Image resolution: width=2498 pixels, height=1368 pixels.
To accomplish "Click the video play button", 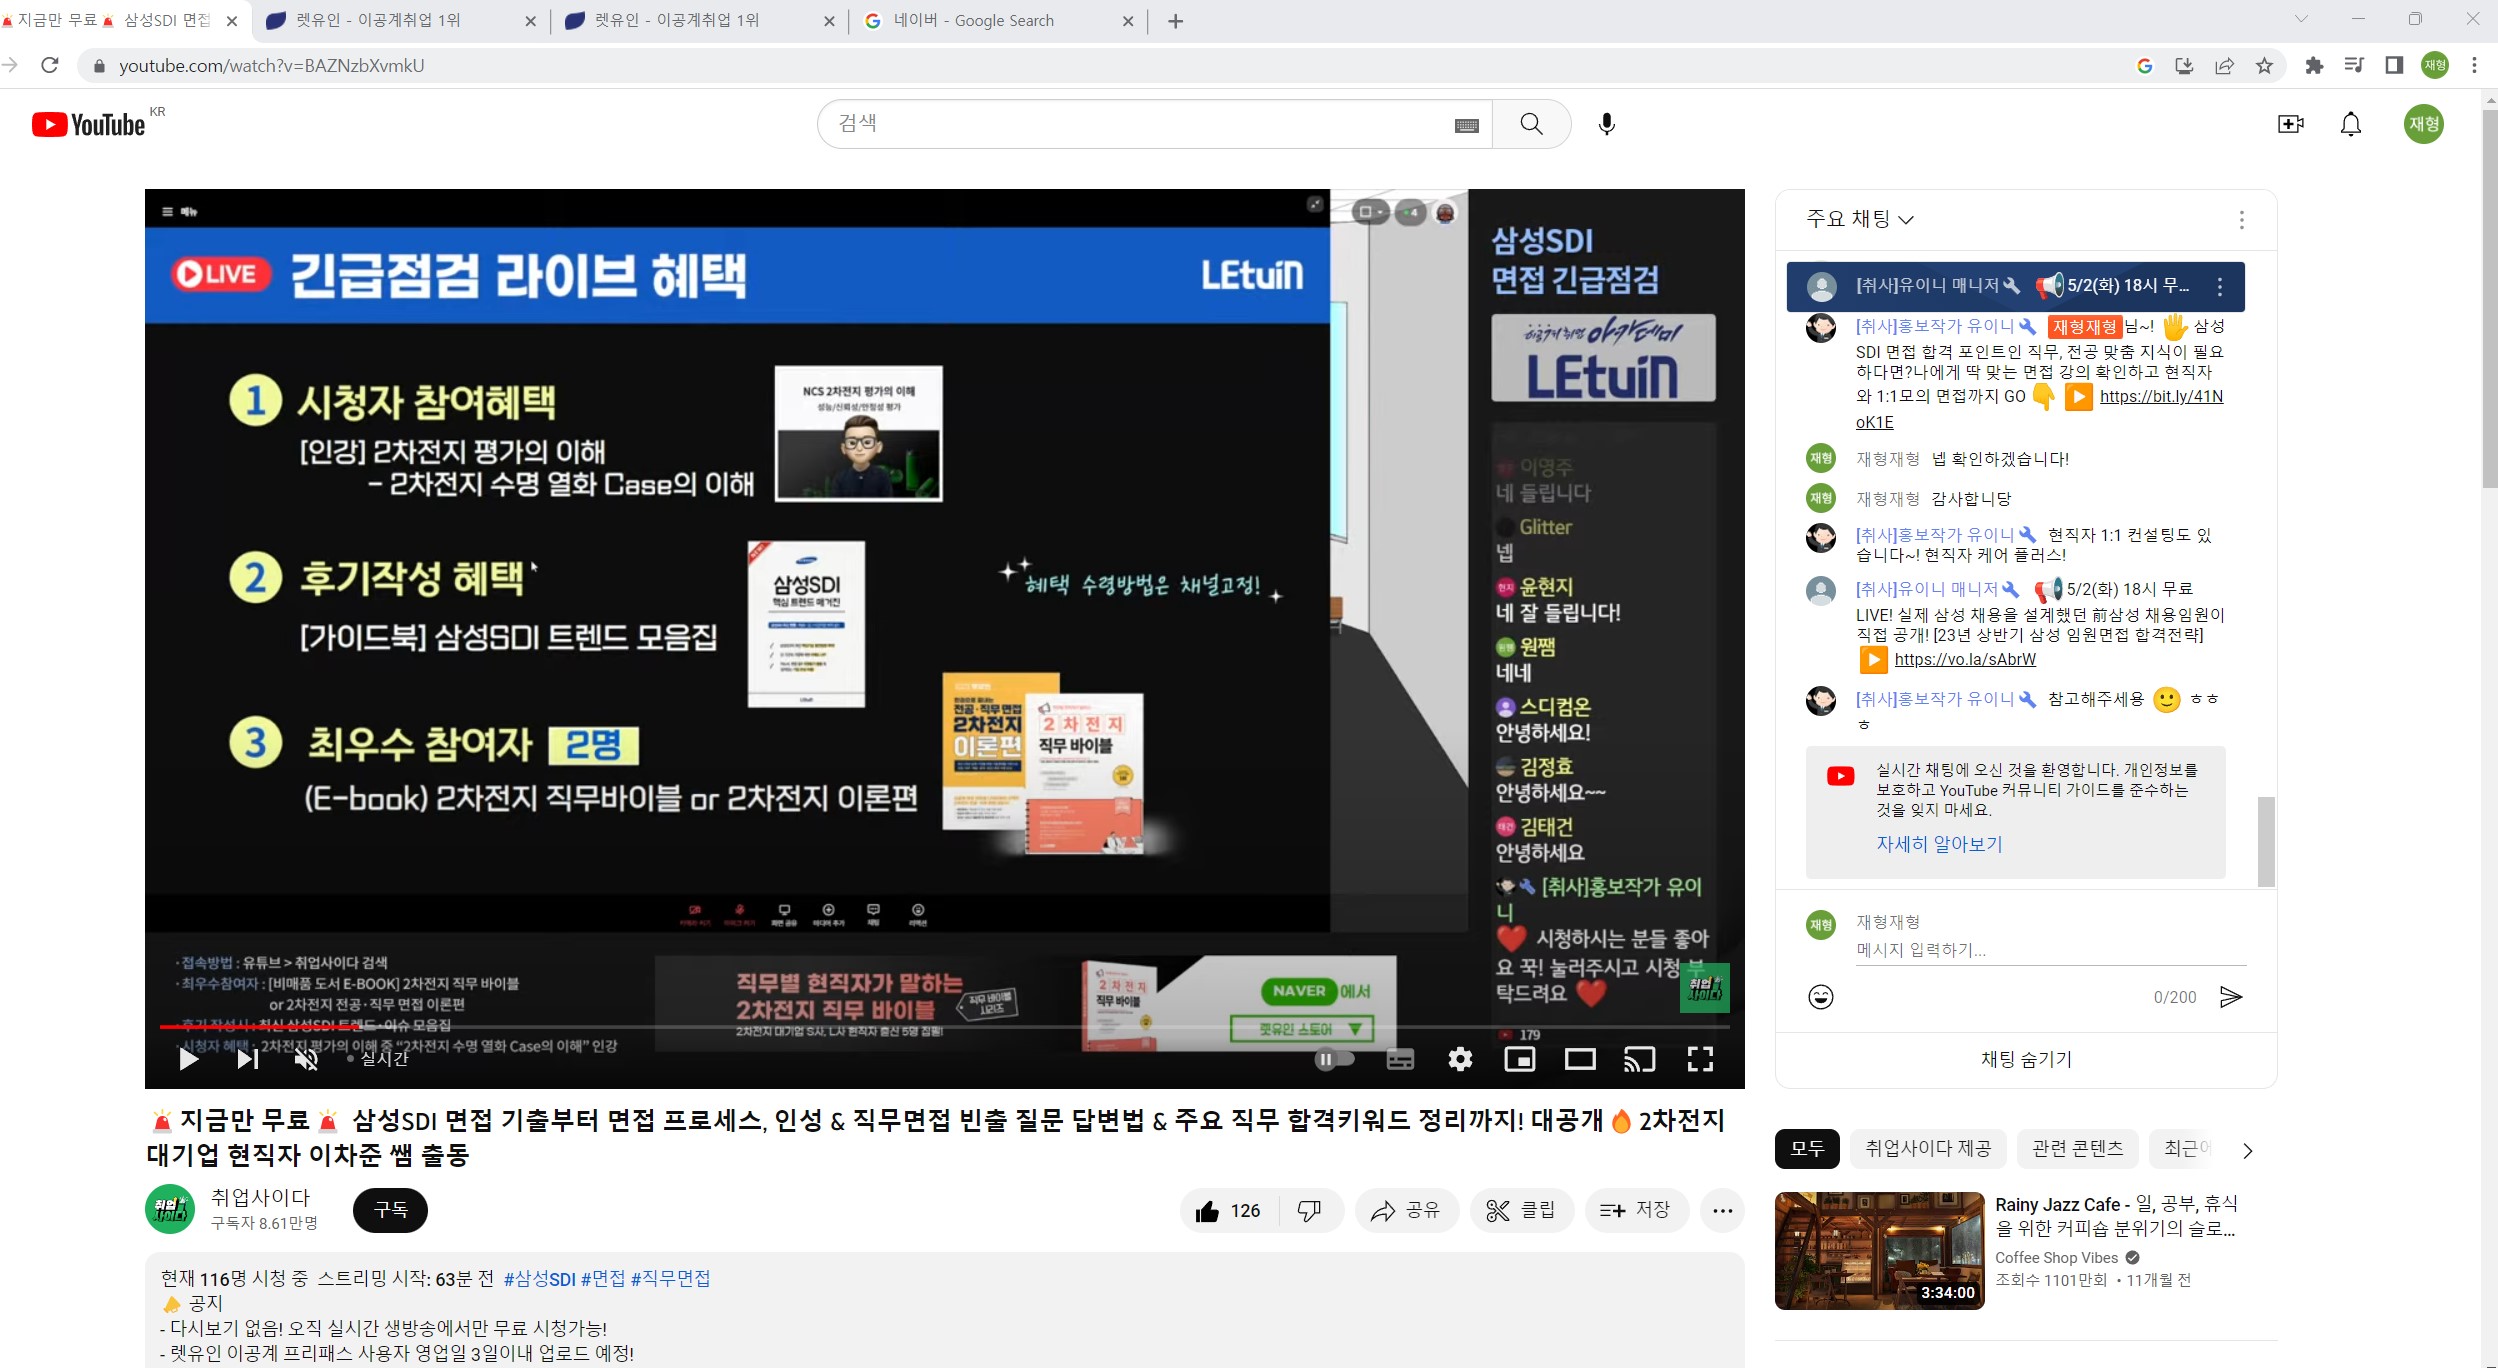I will [188, 1059].
